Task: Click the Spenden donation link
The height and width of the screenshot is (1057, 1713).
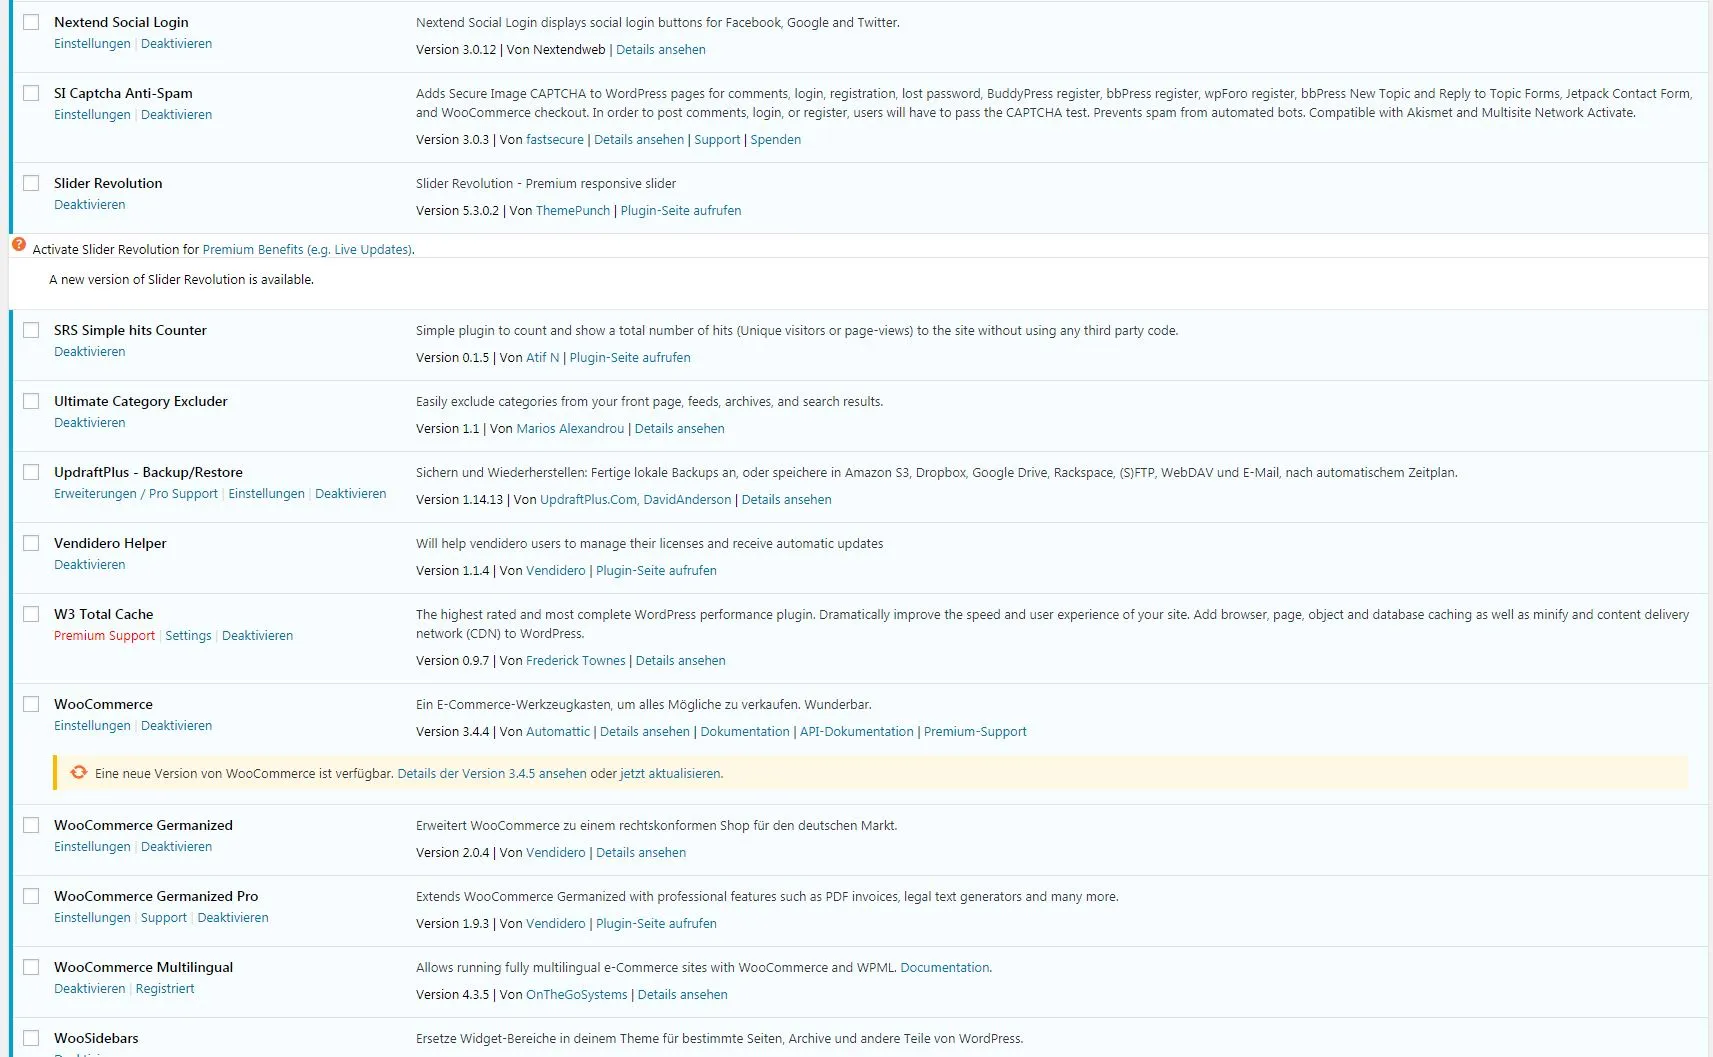Action: click(x=776, y=140)
